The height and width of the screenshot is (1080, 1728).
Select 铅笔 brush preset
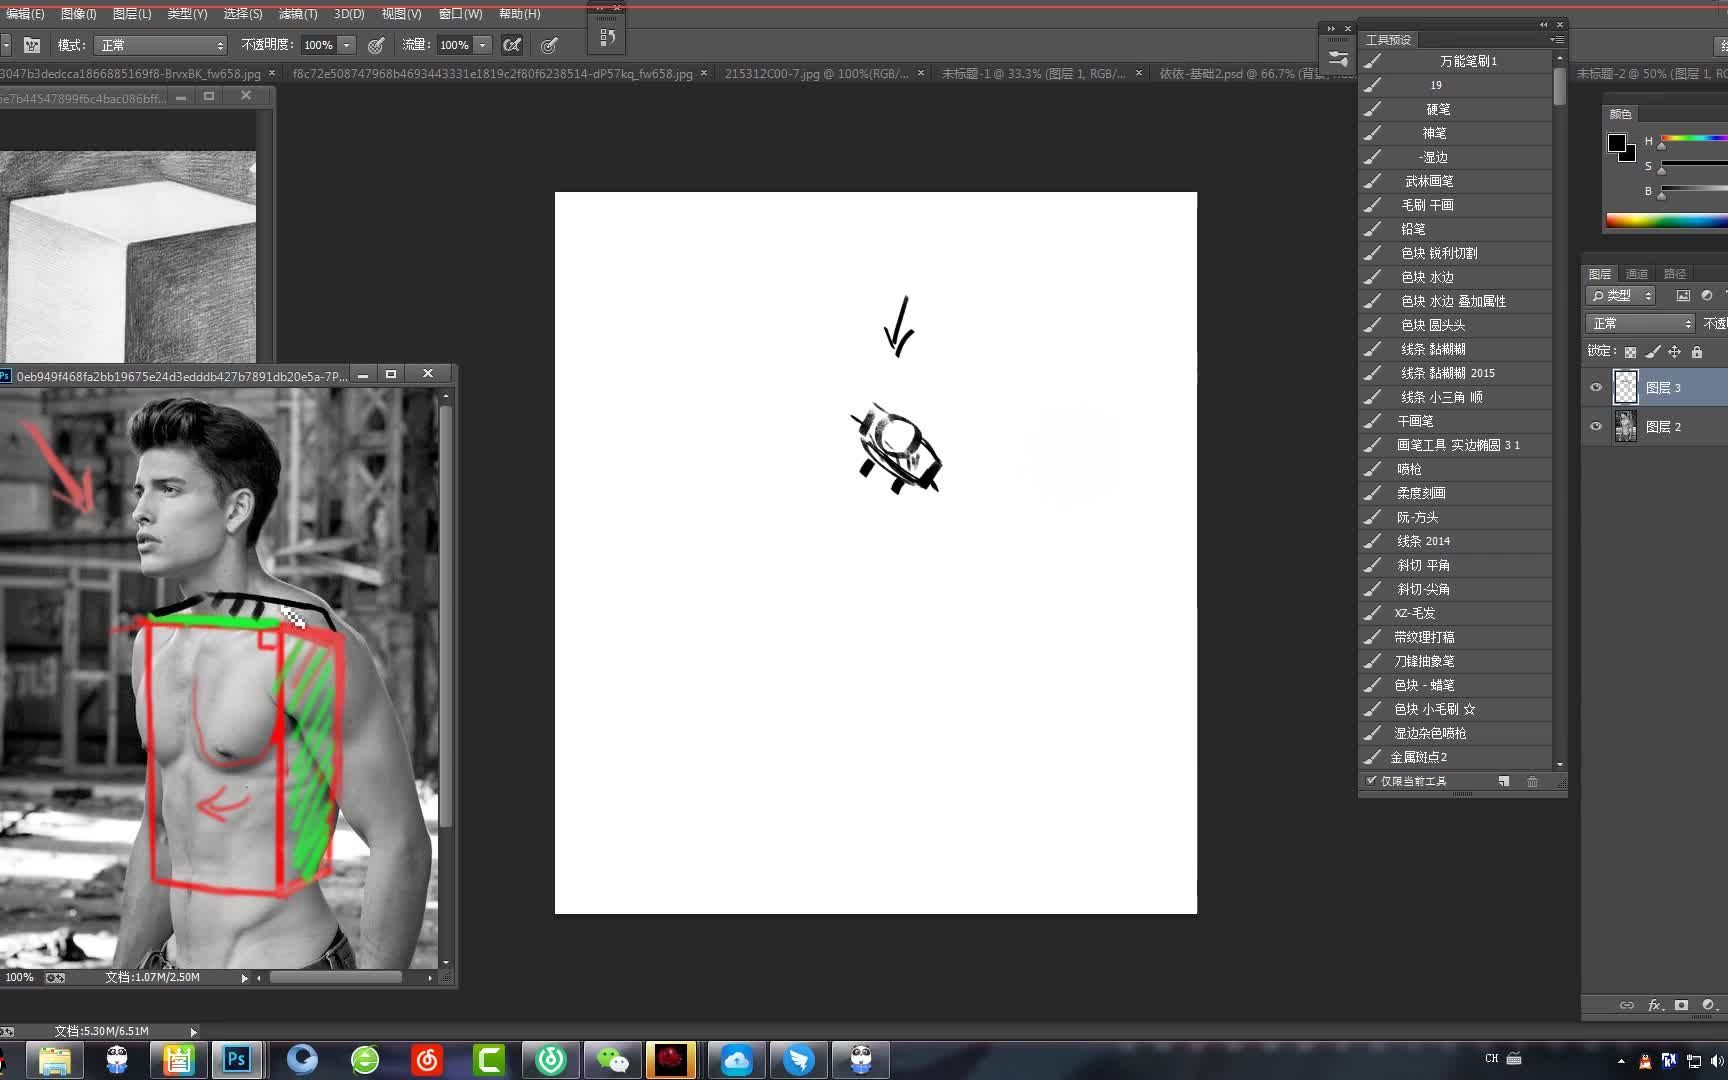1455,229
